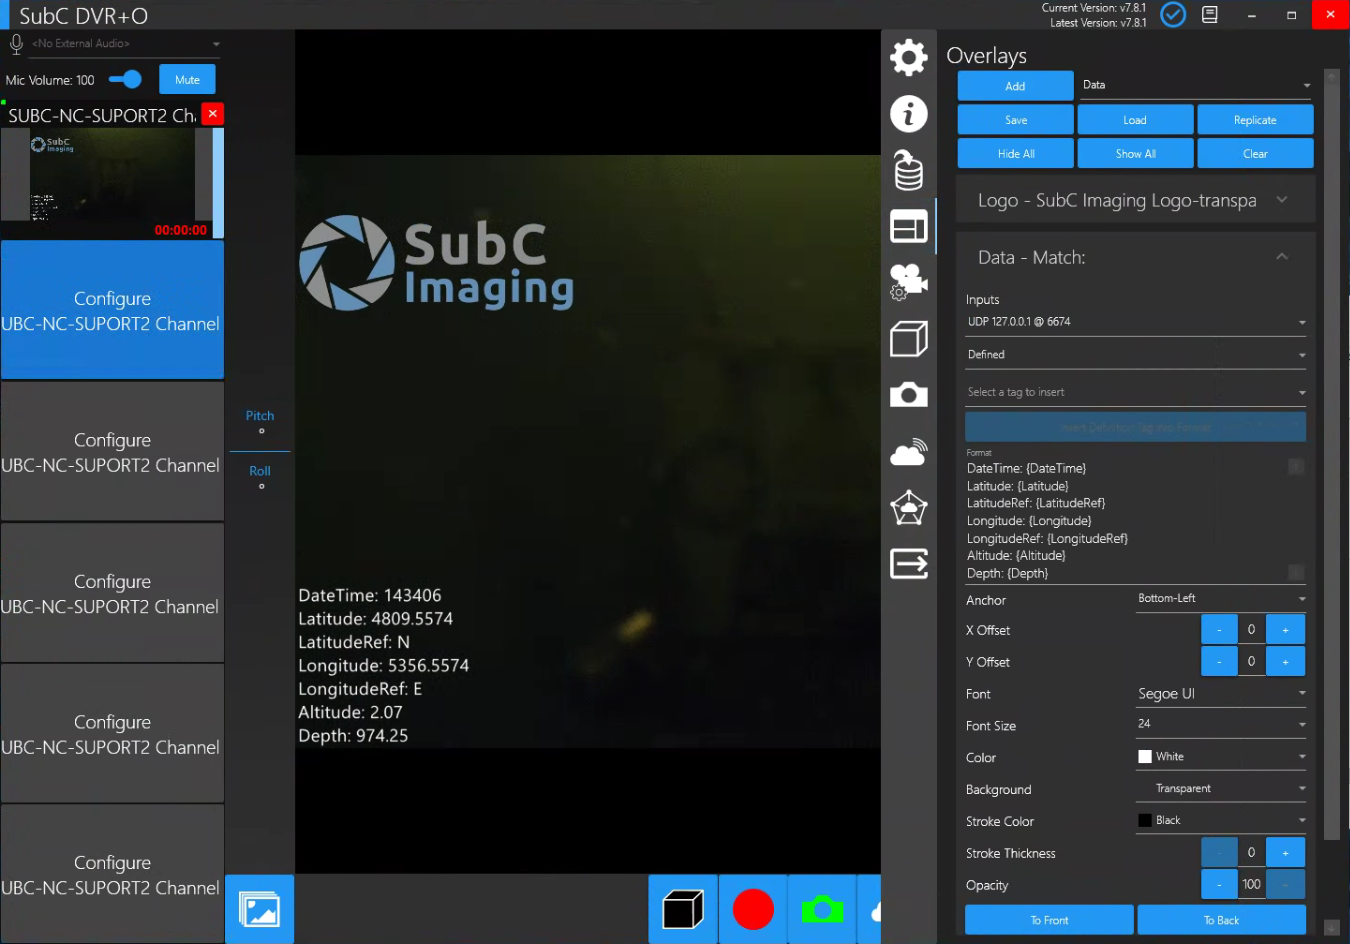Take a snapshot with the green camera
The image size is (1350, 944).
pyautogui.click(x=822, y=909)
